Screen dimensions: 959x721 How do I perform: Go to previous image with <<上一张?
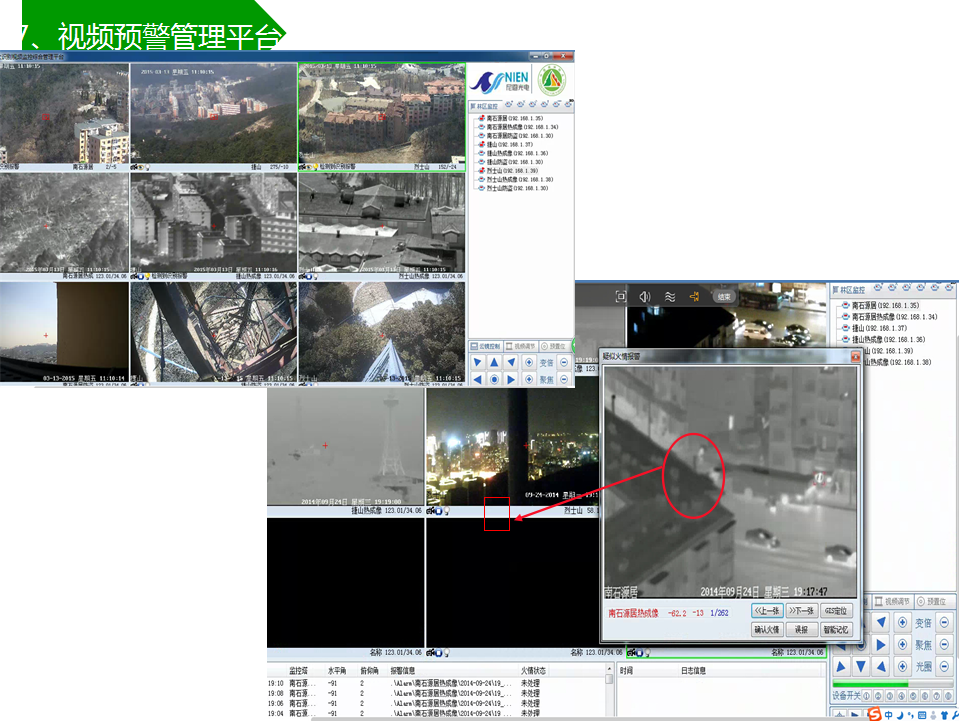coord(766,610)
